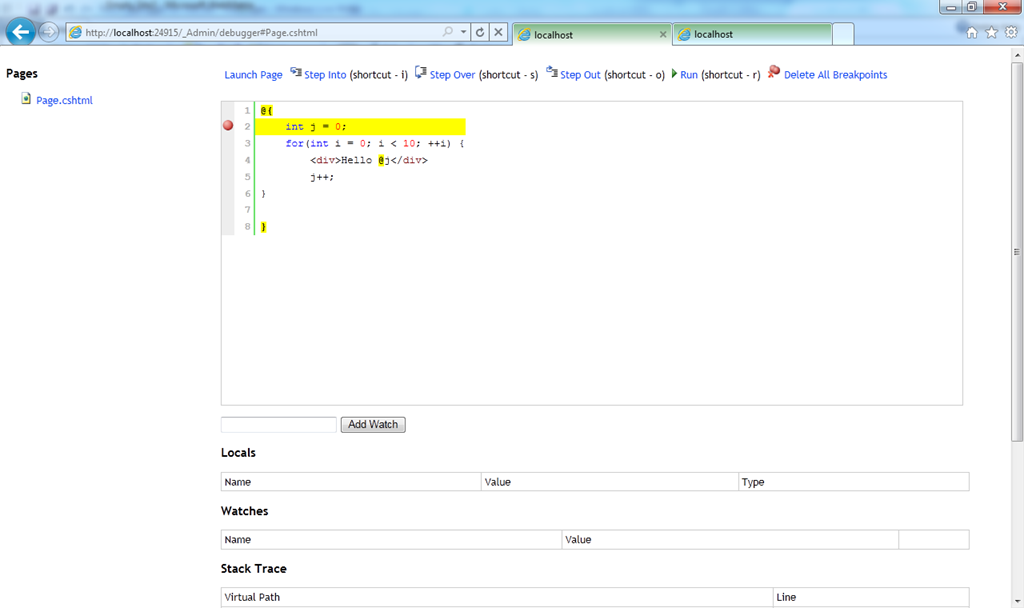Image resolution: width=1024 pixels, height=608 pixels.
Task: Open the browser Home icon
Action: [972, 33]
